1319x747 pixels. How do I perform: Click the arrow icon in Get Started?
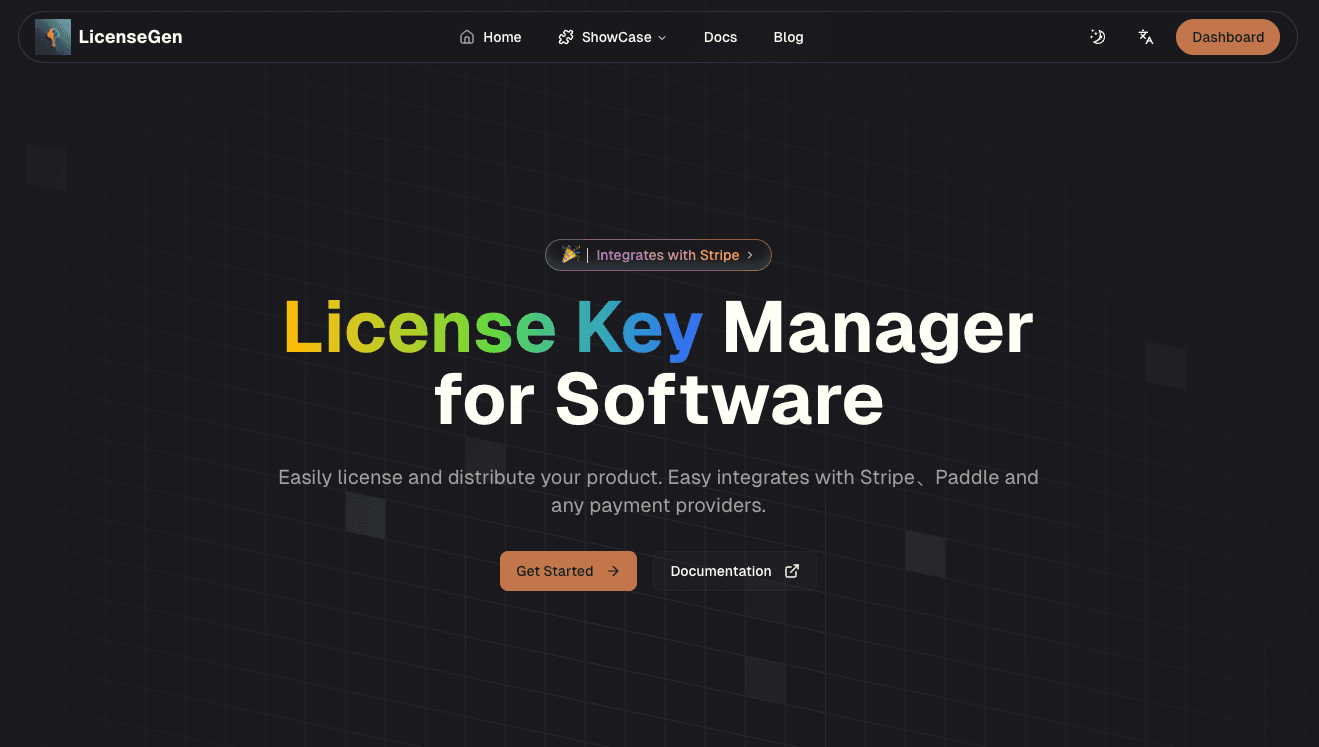click(x=614, y=571)
